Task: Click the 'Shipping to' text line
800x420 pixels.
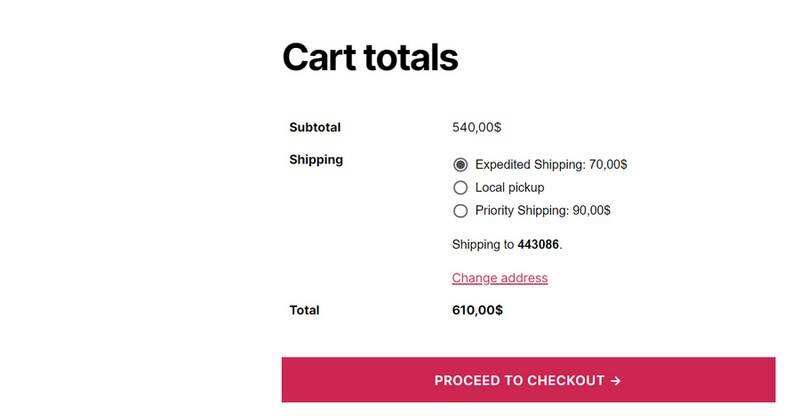Action: [x=483, y=244]
